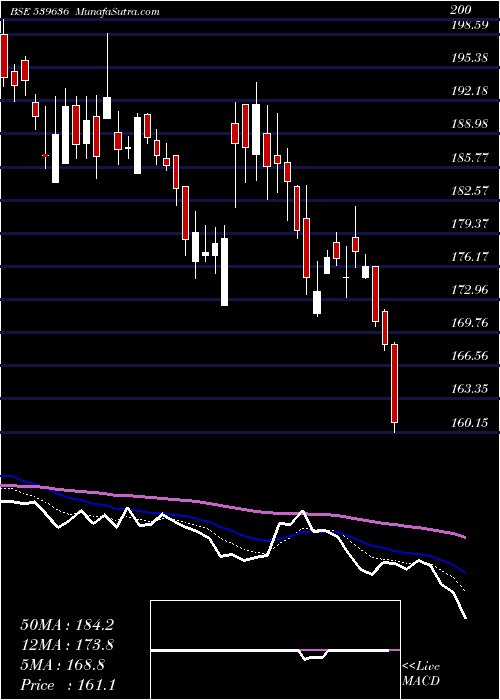Click inside the MACD histogram panel
The height and width of the screenshot is (700, 500).
pos(275,650)
